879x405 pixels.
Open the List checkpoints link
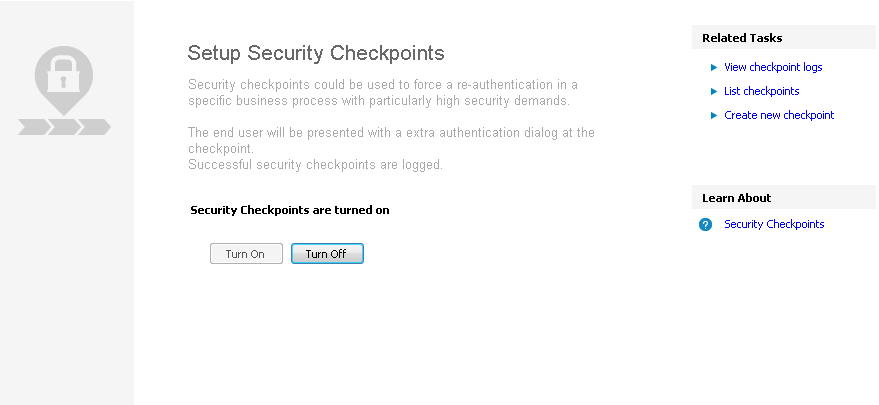tap(761, 91)
